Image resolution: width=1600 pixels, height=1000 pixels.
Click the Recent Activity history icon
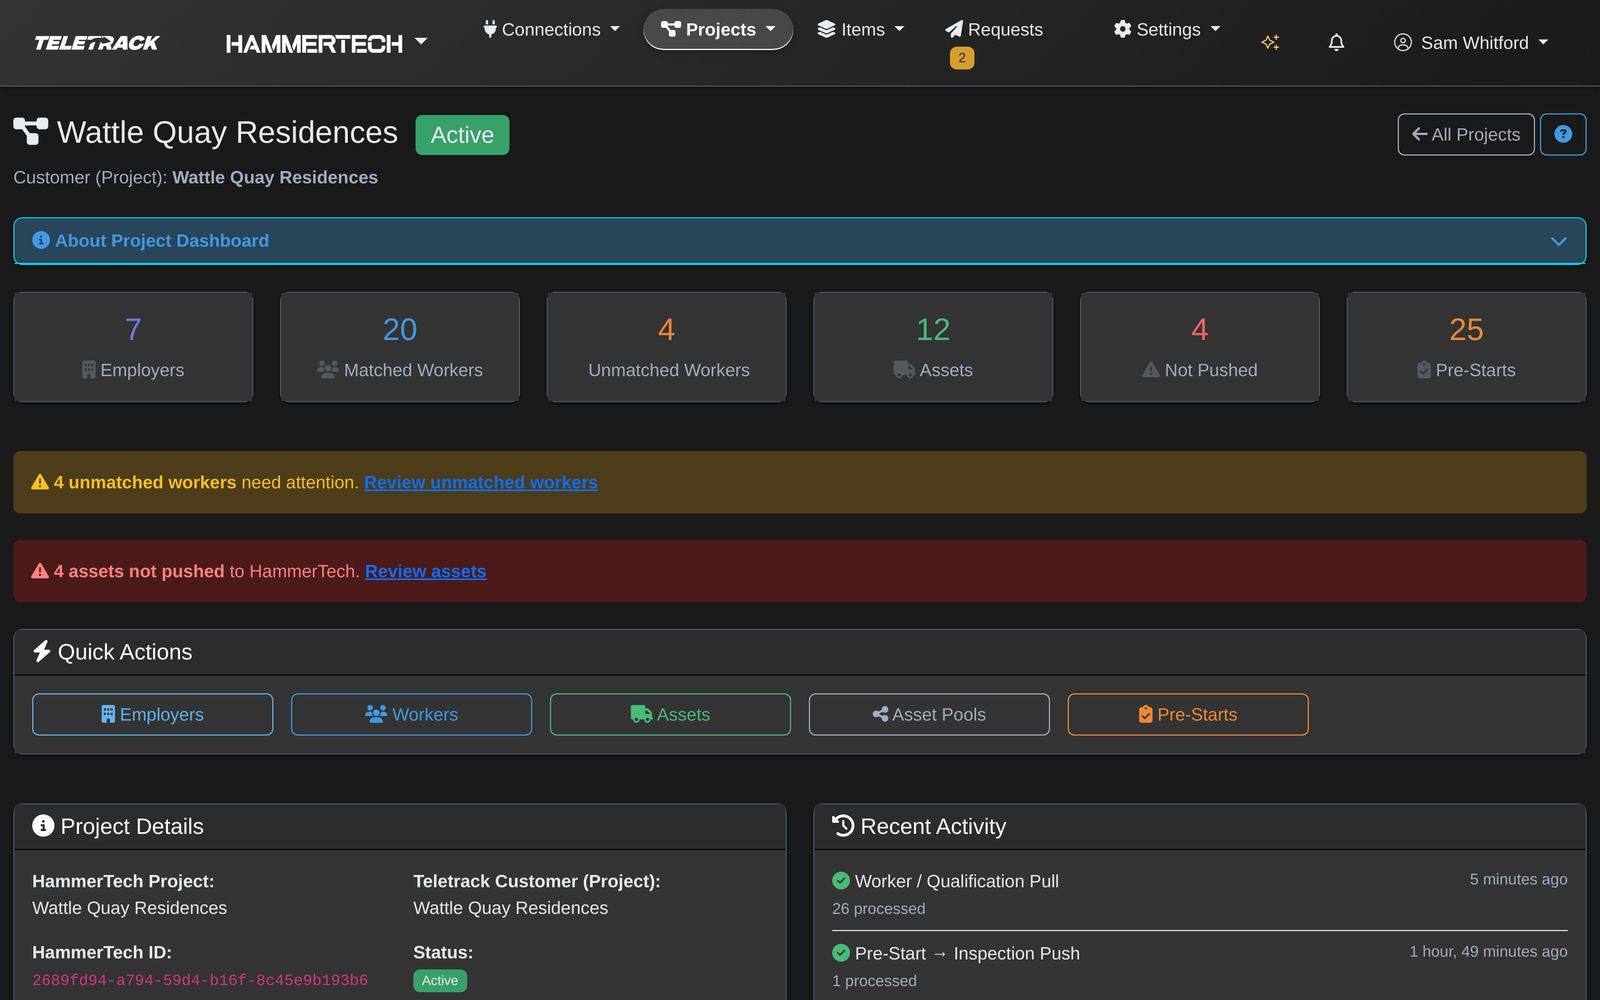[843, 826]
